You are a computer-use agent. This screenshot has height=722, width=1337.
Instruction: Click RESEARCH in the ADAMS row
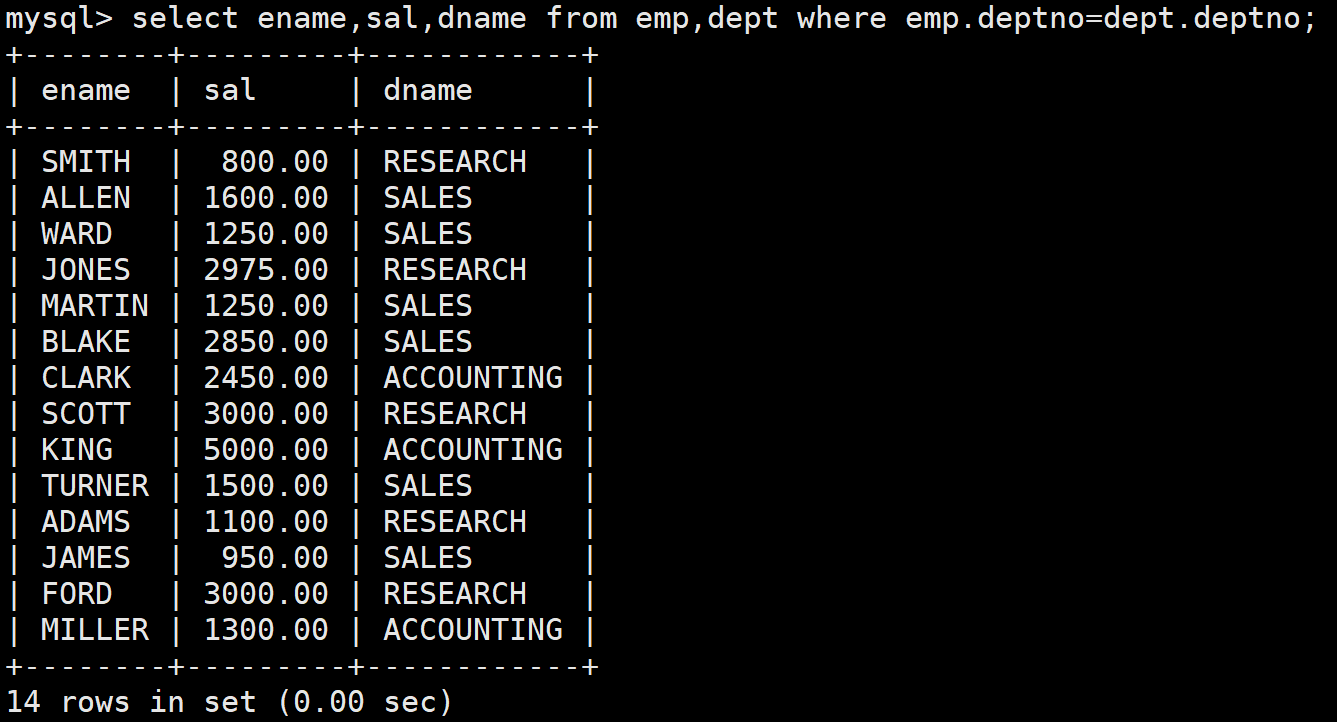[x=455, y=522]
